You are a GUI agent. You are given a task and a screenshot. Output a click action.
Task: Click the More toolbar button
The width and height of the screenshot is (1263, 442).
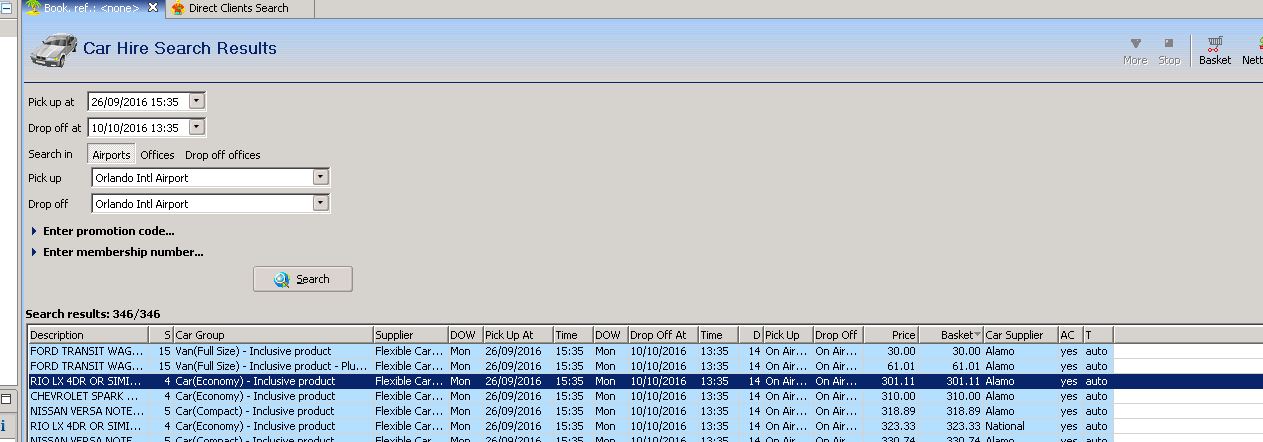pos(1135,50)
